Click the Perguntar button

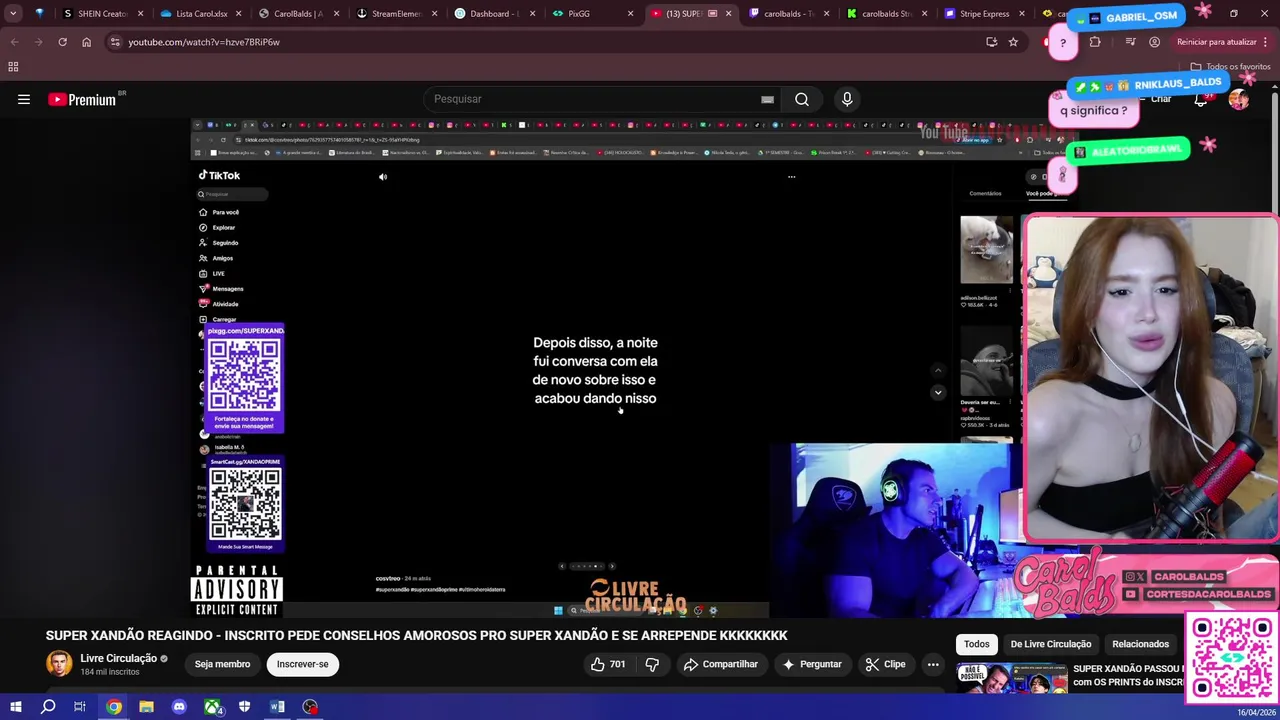[812, 664]
